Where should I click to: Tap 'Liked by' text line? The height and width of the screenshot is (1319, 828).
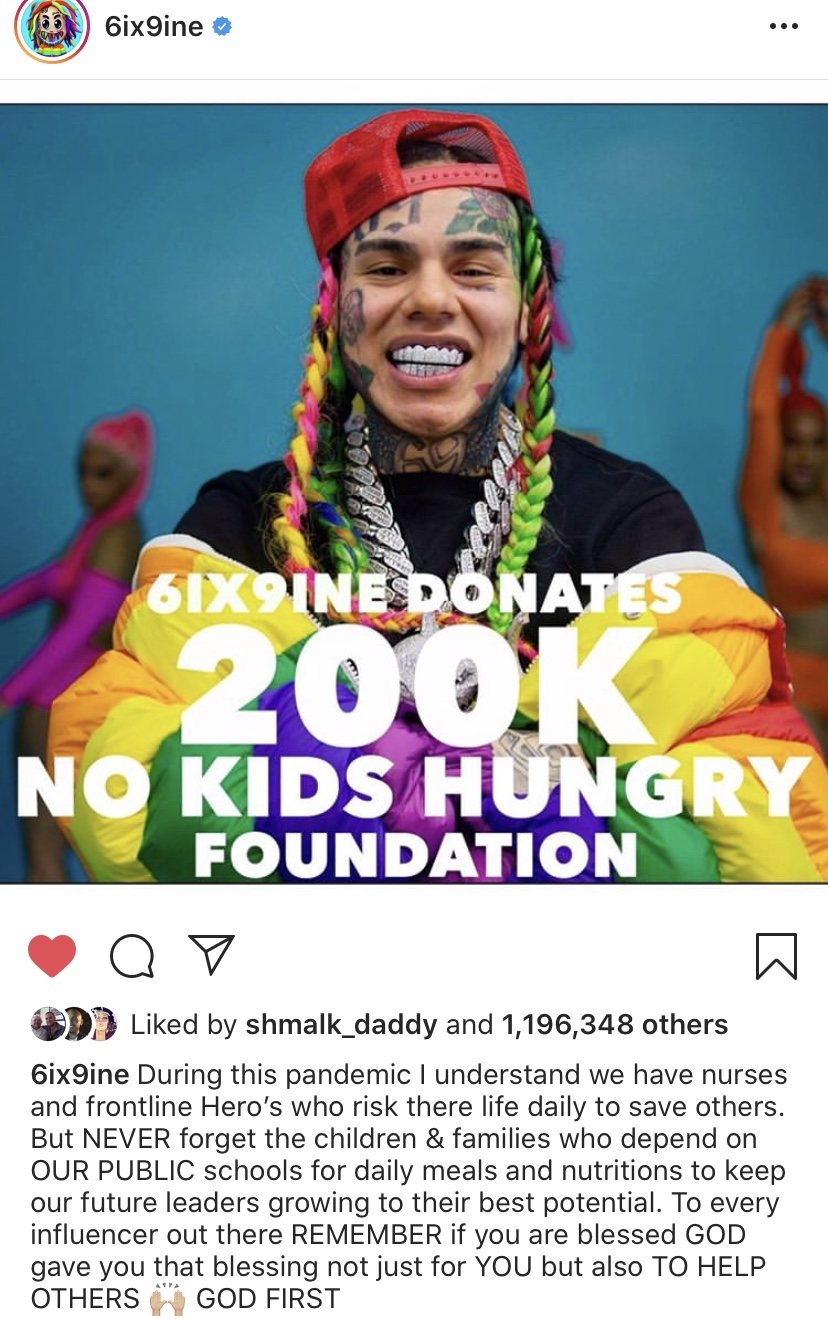click(x=429, y=1025)
